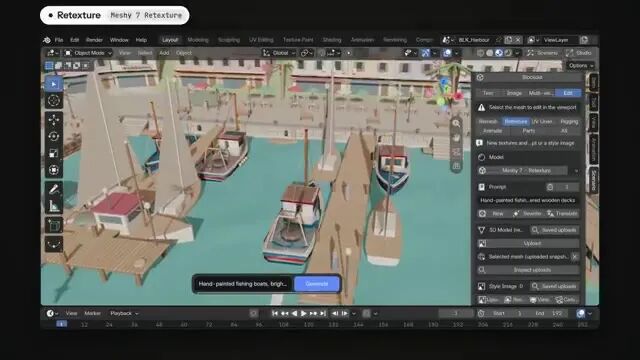
Task: Select the Image tab in Blockade panel
Action: pos(514,93)
